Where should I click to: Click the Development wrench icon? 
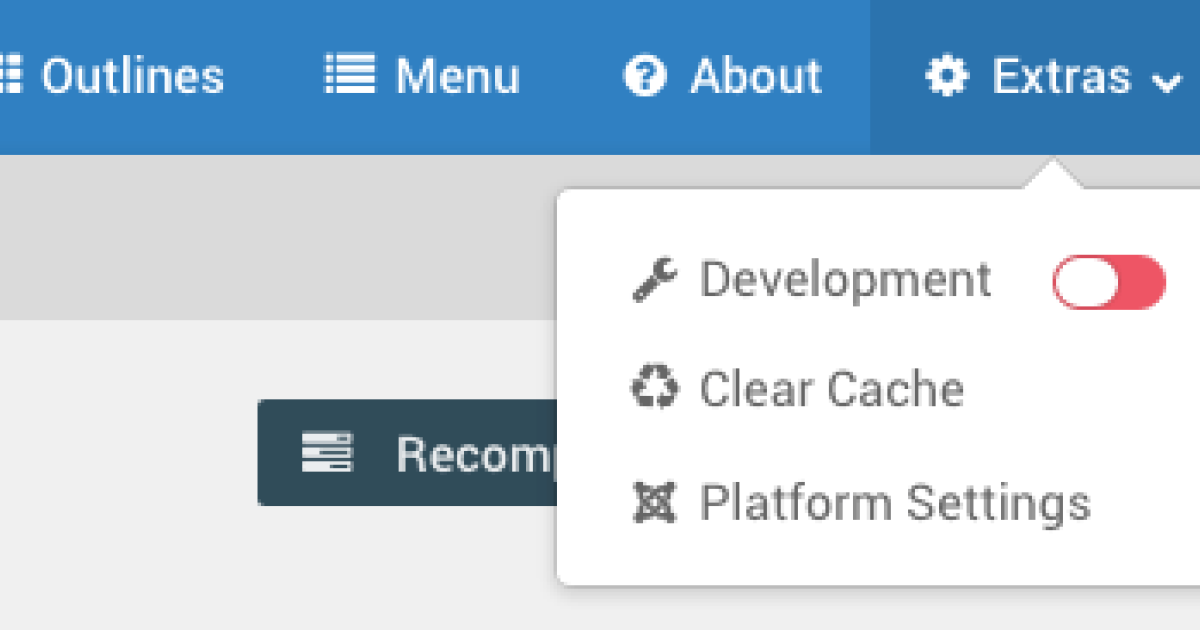(654, 280)
